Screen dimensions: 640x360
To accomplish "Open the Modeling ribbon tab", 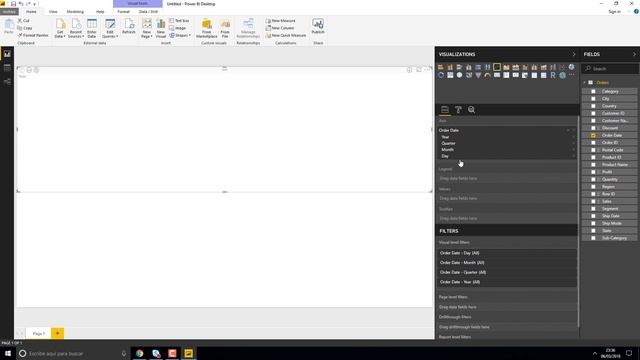I will (75, 11).
